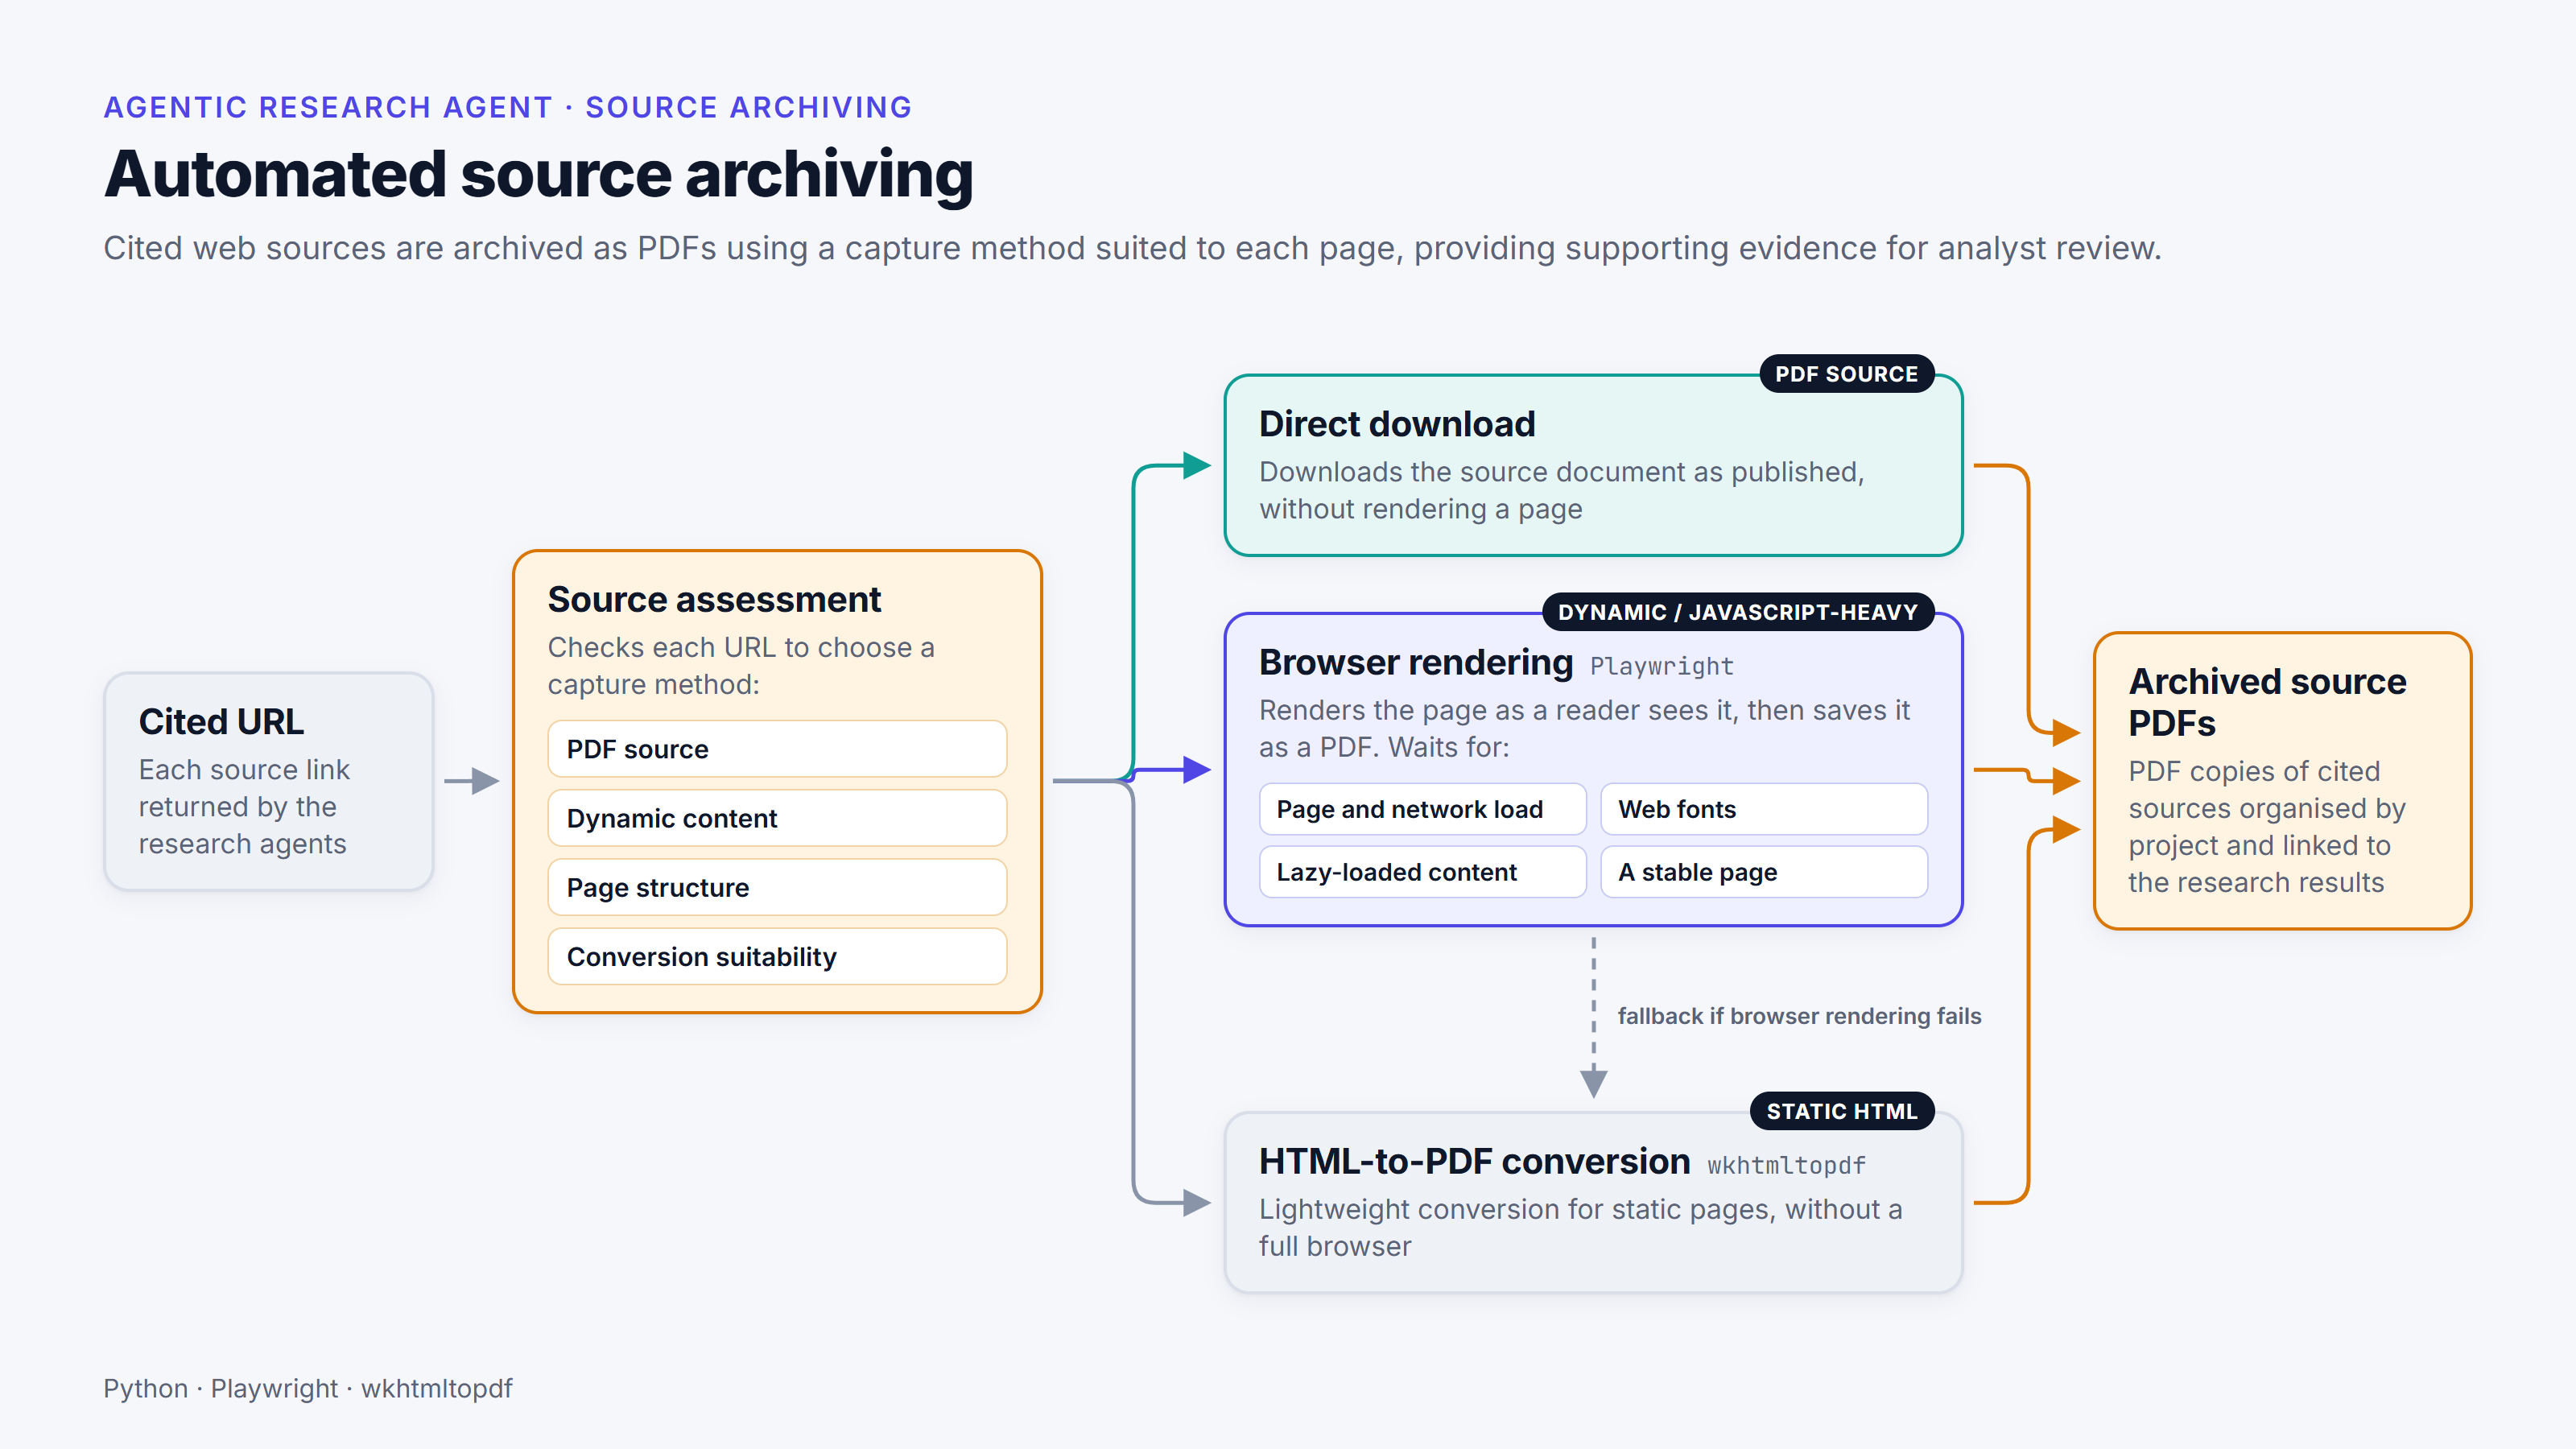Click 'PDF copies of cited sources organised by project' text
The width and height of the screenshot is (2576, 1449).
(2266, 826)
